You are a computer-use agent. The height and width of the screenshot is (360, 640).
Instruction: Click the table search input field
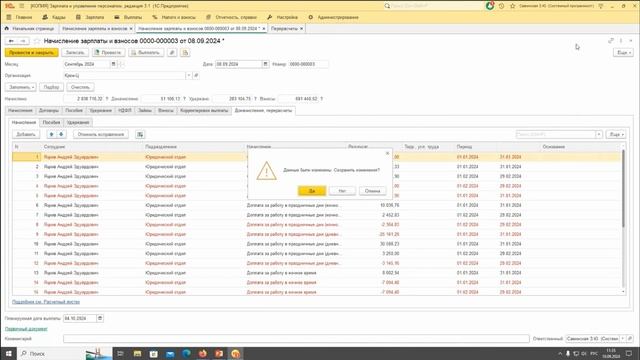pos(556,134)
